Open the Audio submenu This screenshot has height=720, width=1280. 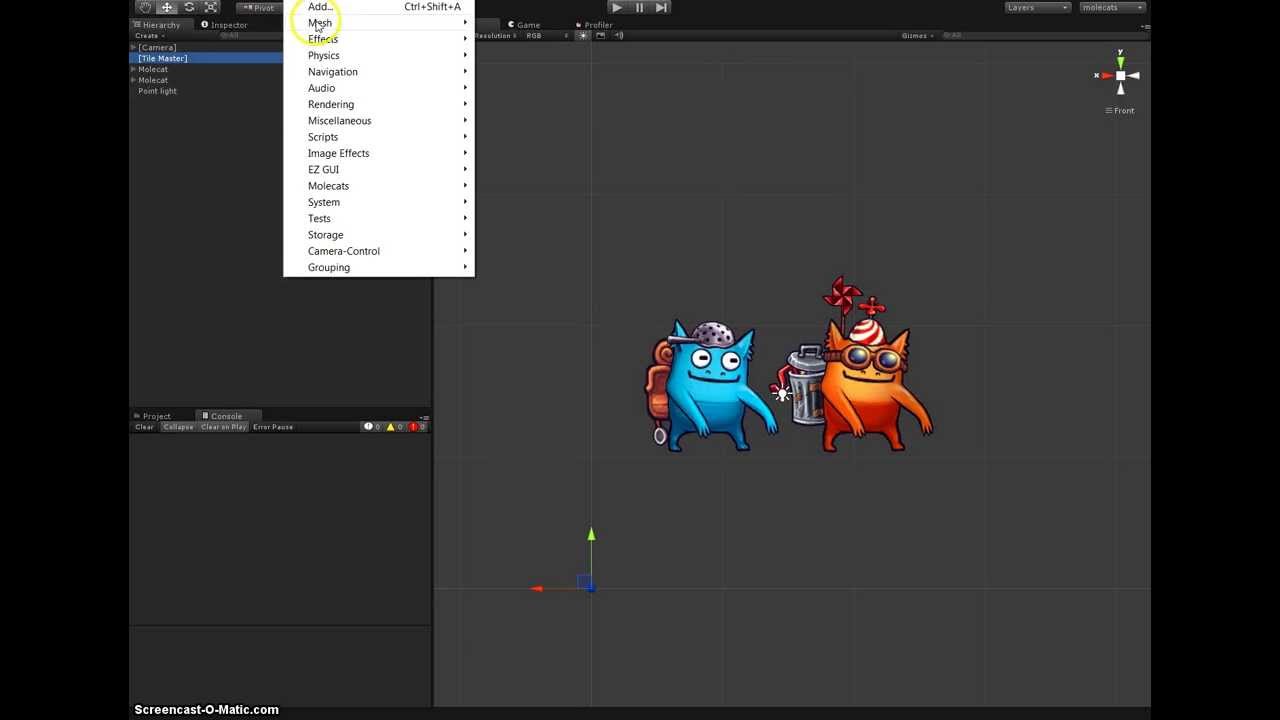tap(378, 88)
